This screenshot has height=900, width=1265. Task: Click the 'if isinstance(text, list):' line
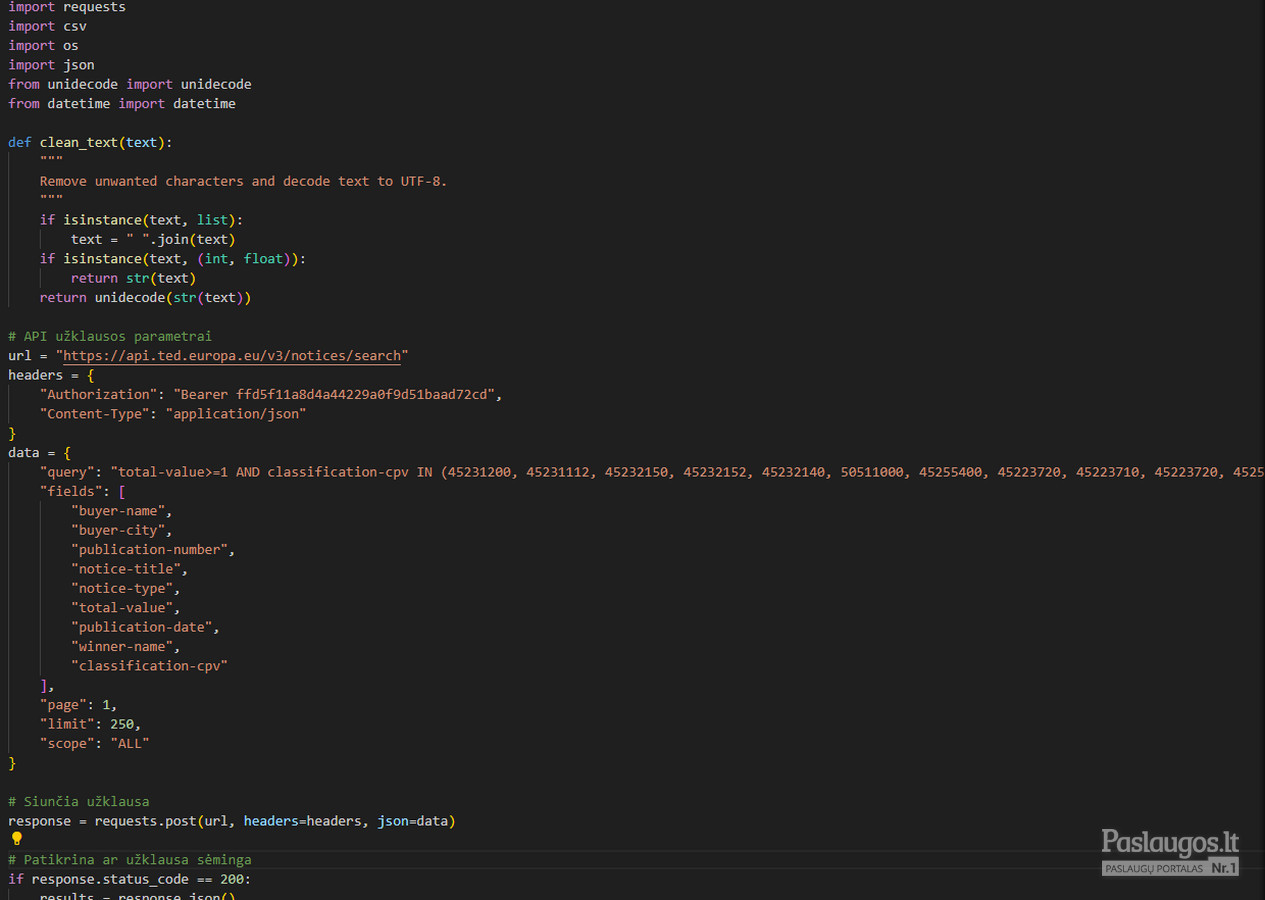[141, 220]
